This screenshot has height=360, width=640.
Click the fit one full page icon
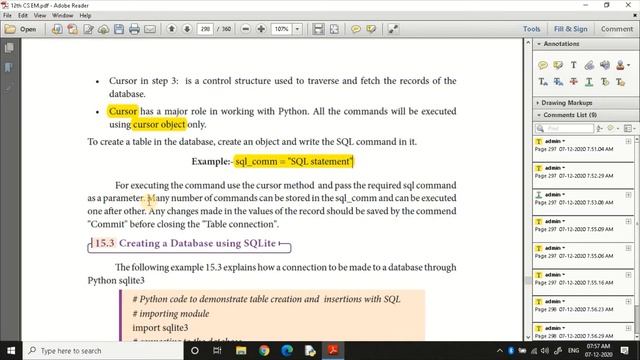point(334,29)
